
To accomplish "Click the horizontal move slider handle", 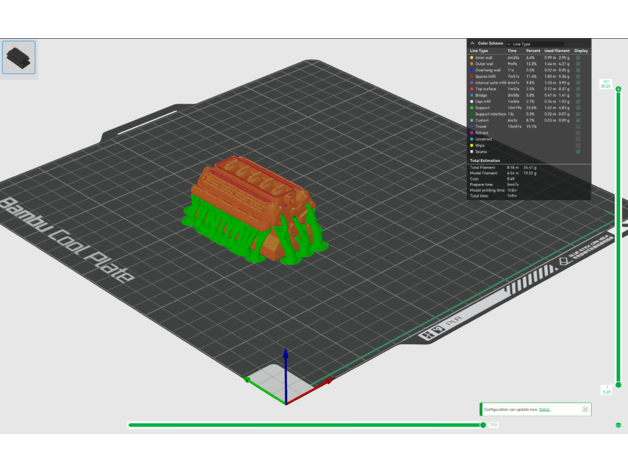I will click(483, 425).
